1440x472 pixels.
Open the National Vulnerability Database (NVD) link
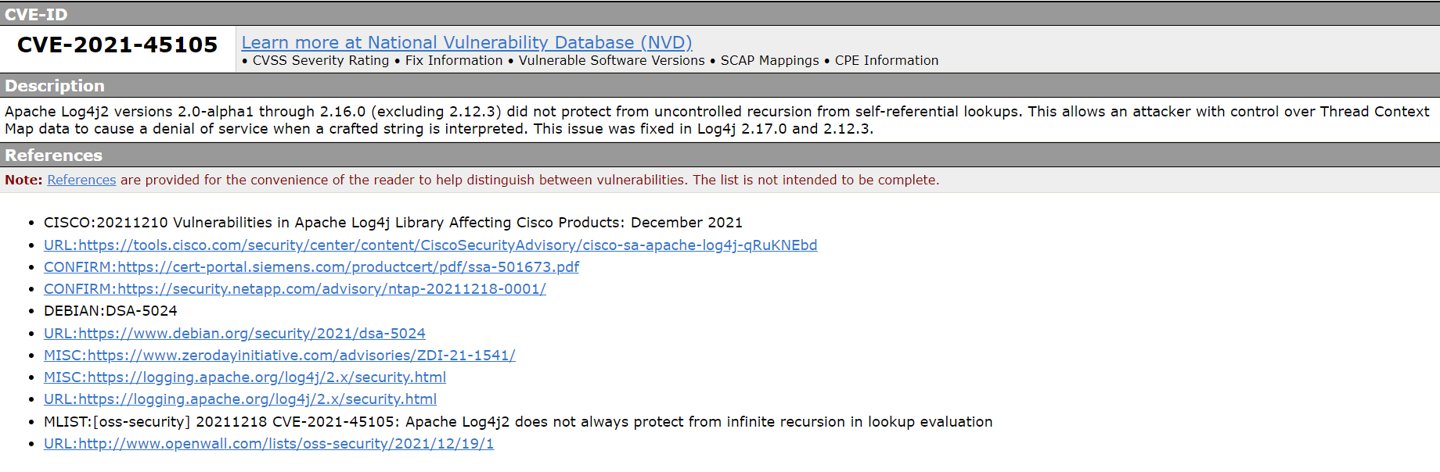(x=467, y=42)
